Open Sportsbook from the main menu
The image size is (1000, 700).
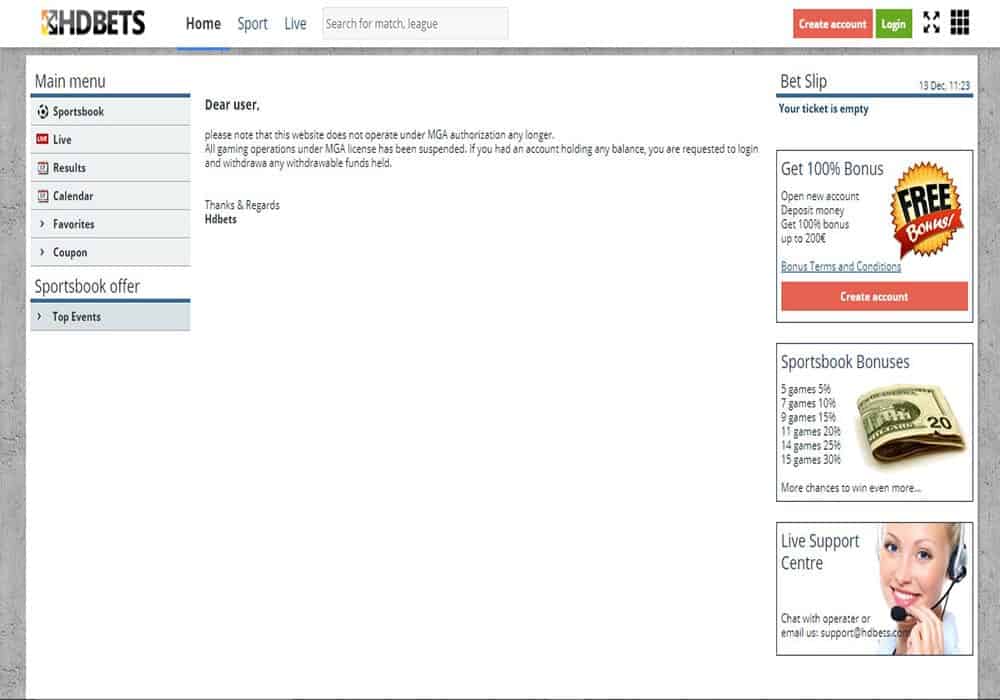click(x=110, y=112)
